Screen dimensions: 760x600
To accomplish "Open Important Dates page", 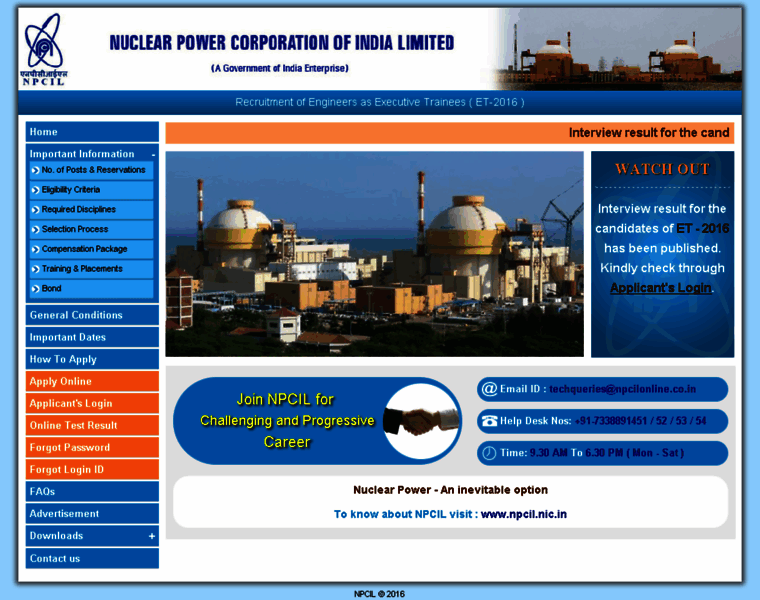I will (92, 337).
